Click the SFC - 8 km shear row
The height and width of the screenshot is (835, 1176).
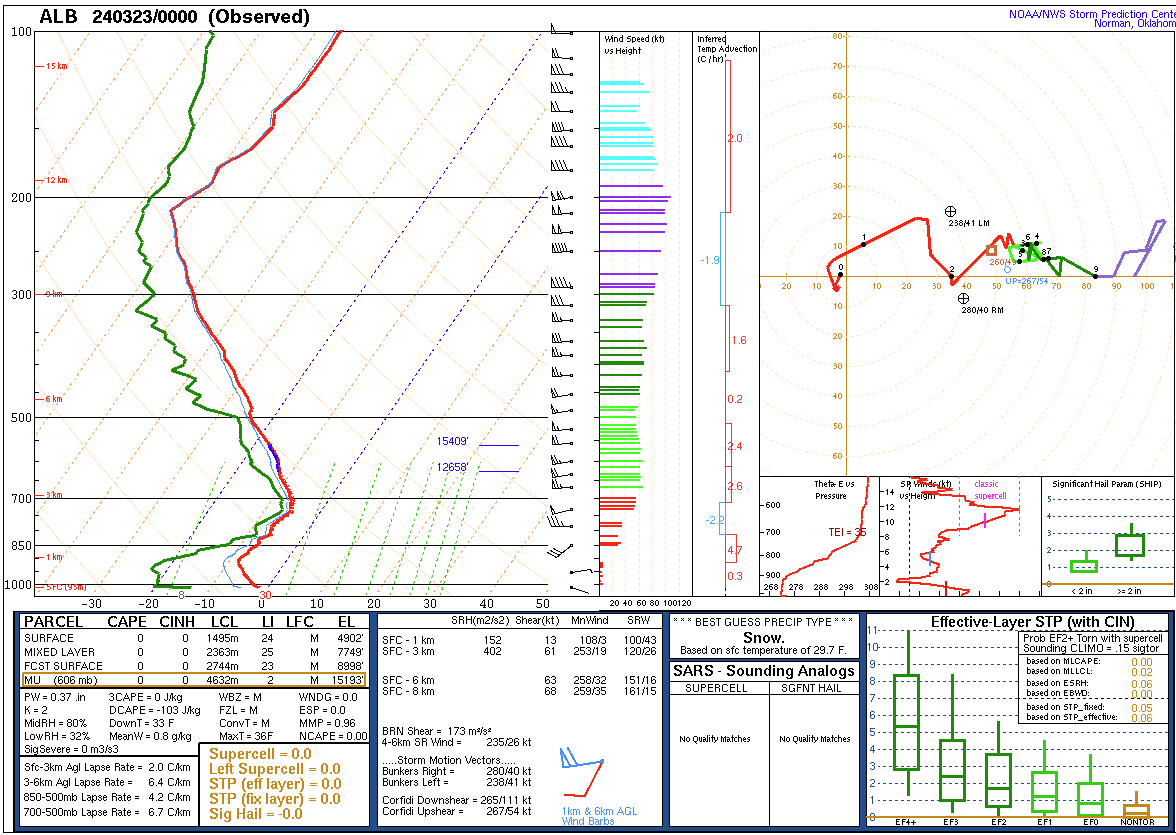point(519,691)
